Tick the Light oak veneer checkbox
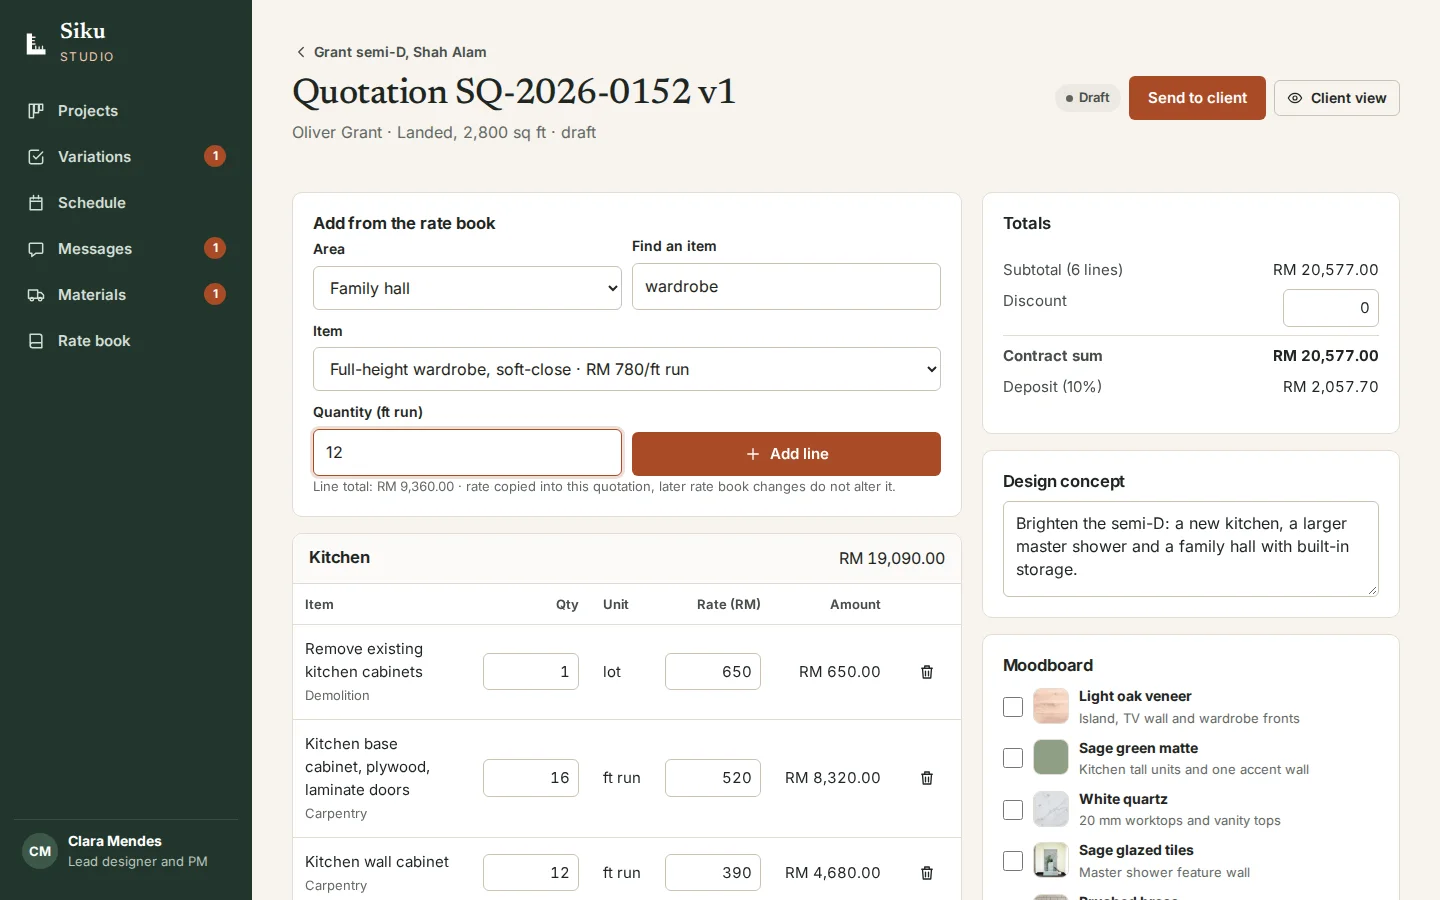This screenshot has height=900, width=1440. (1013, 707)
